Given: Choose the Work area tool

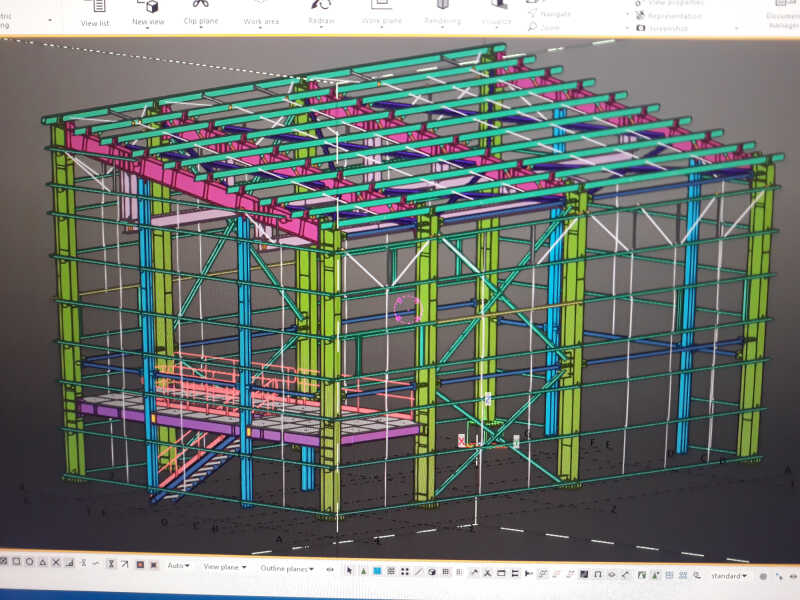Looking at the screenshot, I should [x=261, y=15].
